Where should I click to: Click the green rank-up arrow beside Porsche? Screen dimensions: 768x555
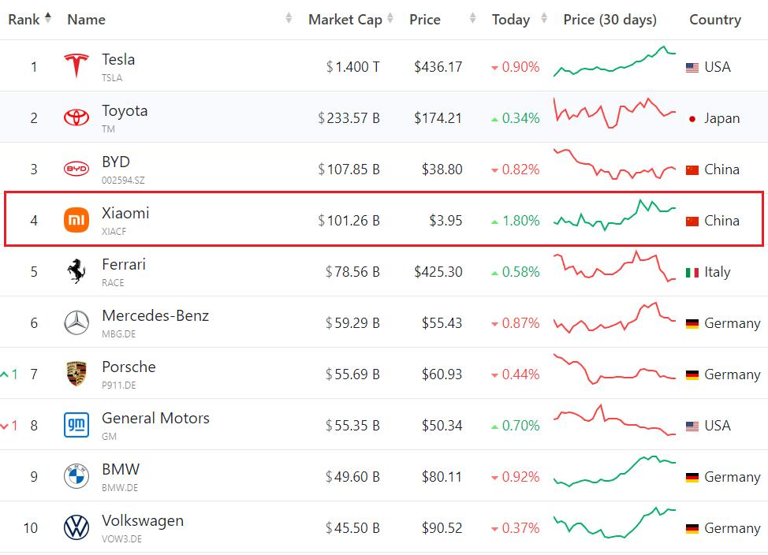tap(5, 374)
